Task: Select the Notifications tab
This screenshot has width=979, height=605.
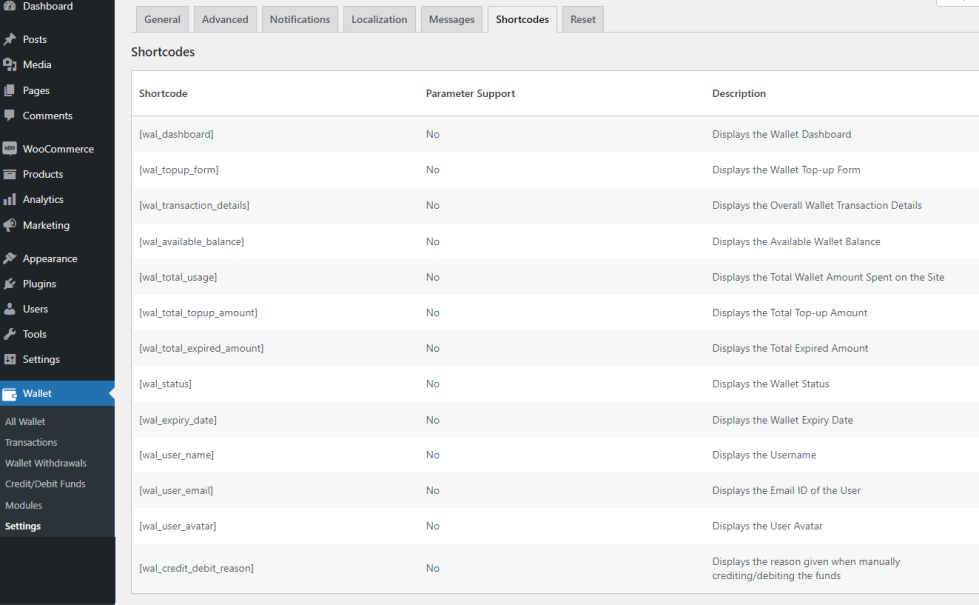Action: click(300, 20)
